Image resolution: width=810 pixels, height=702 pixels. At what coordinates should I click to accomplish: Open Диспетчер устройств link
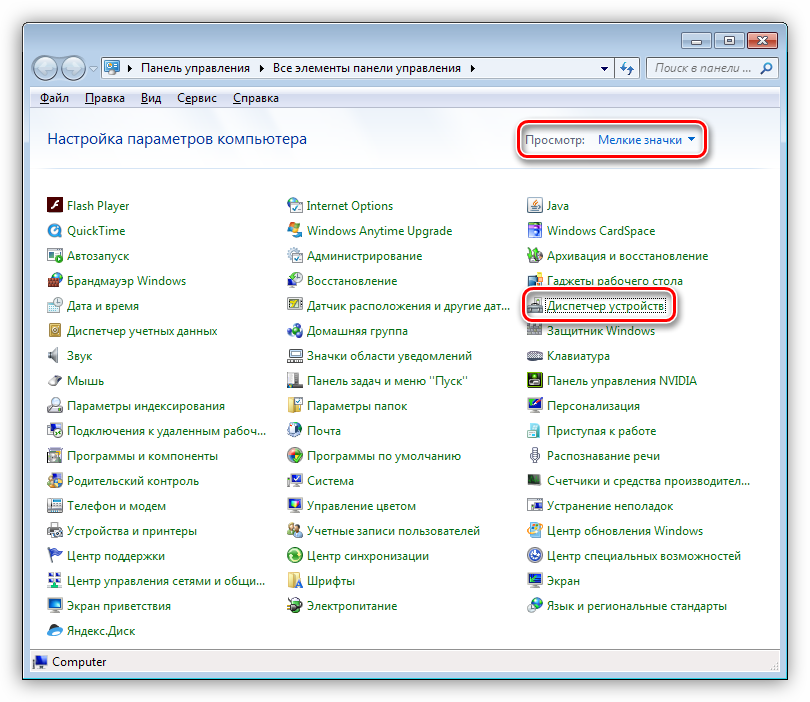click(x=606, y=306)
